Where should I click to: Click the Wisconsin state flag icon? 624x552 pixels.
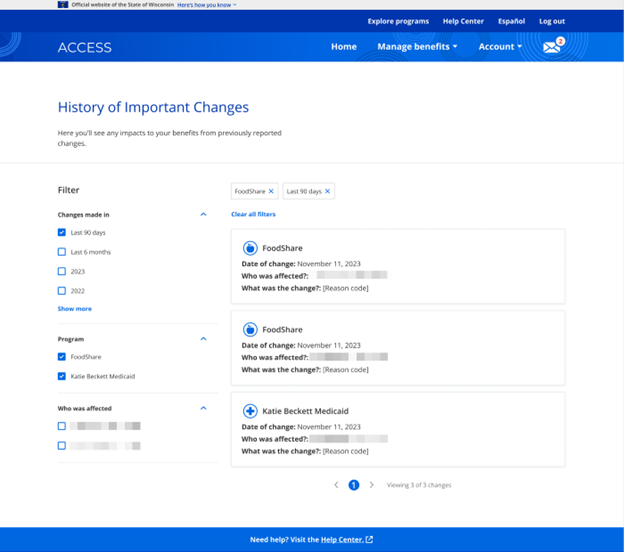tap(63, 5)
